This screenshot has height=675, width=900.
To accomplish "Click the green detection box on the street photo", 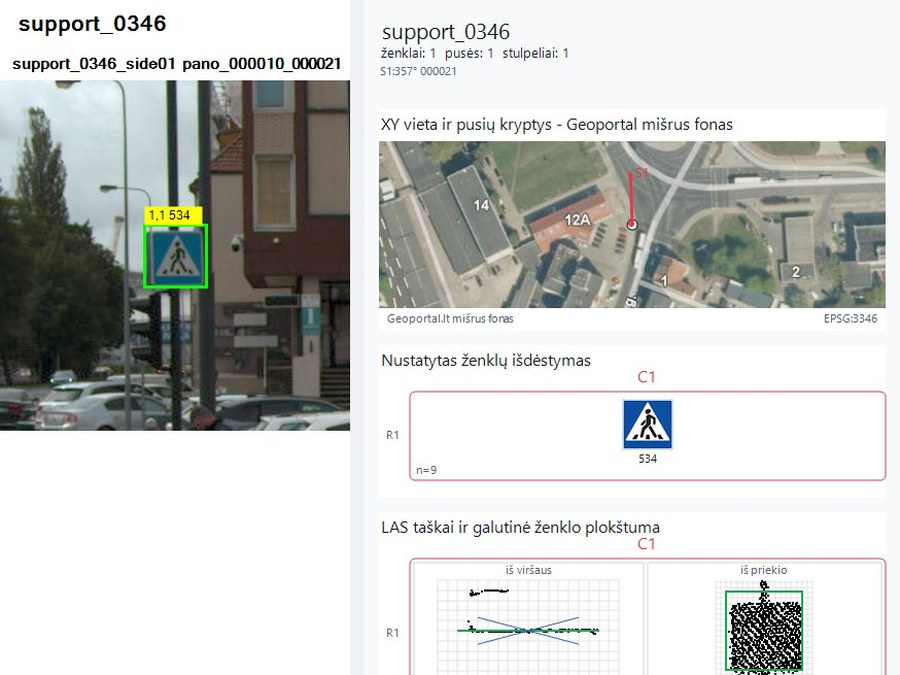I will coord(176,256).
